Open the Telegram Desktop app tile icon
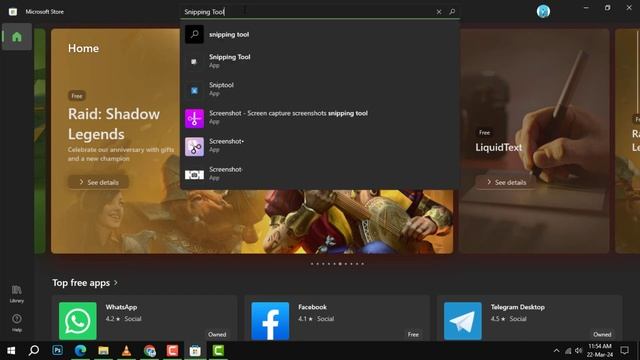Screen dimensions: 640x360 462,321
